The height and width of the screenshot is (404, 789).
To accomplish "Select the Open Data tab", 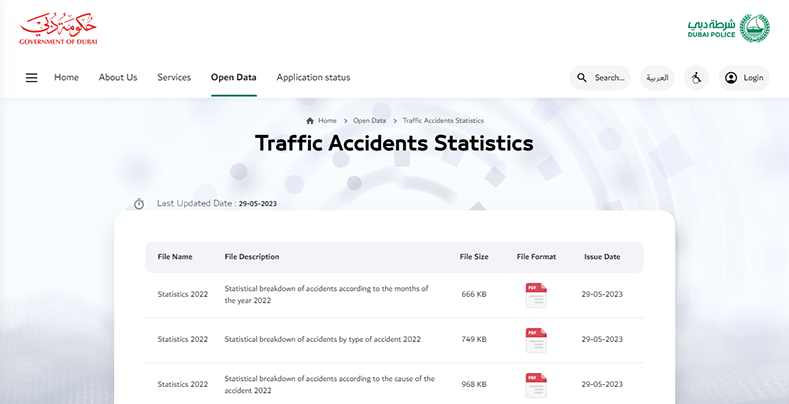I will point(233,78).
